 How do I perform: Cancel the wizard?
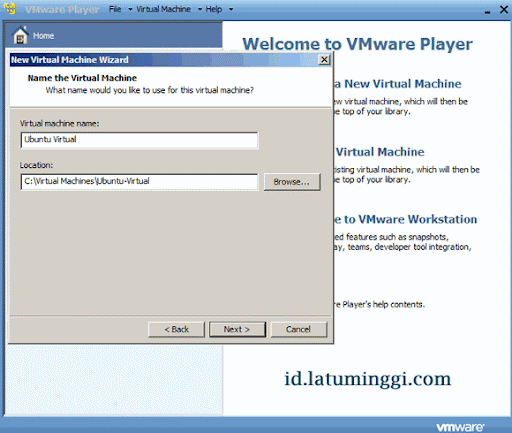click(299, 329)
